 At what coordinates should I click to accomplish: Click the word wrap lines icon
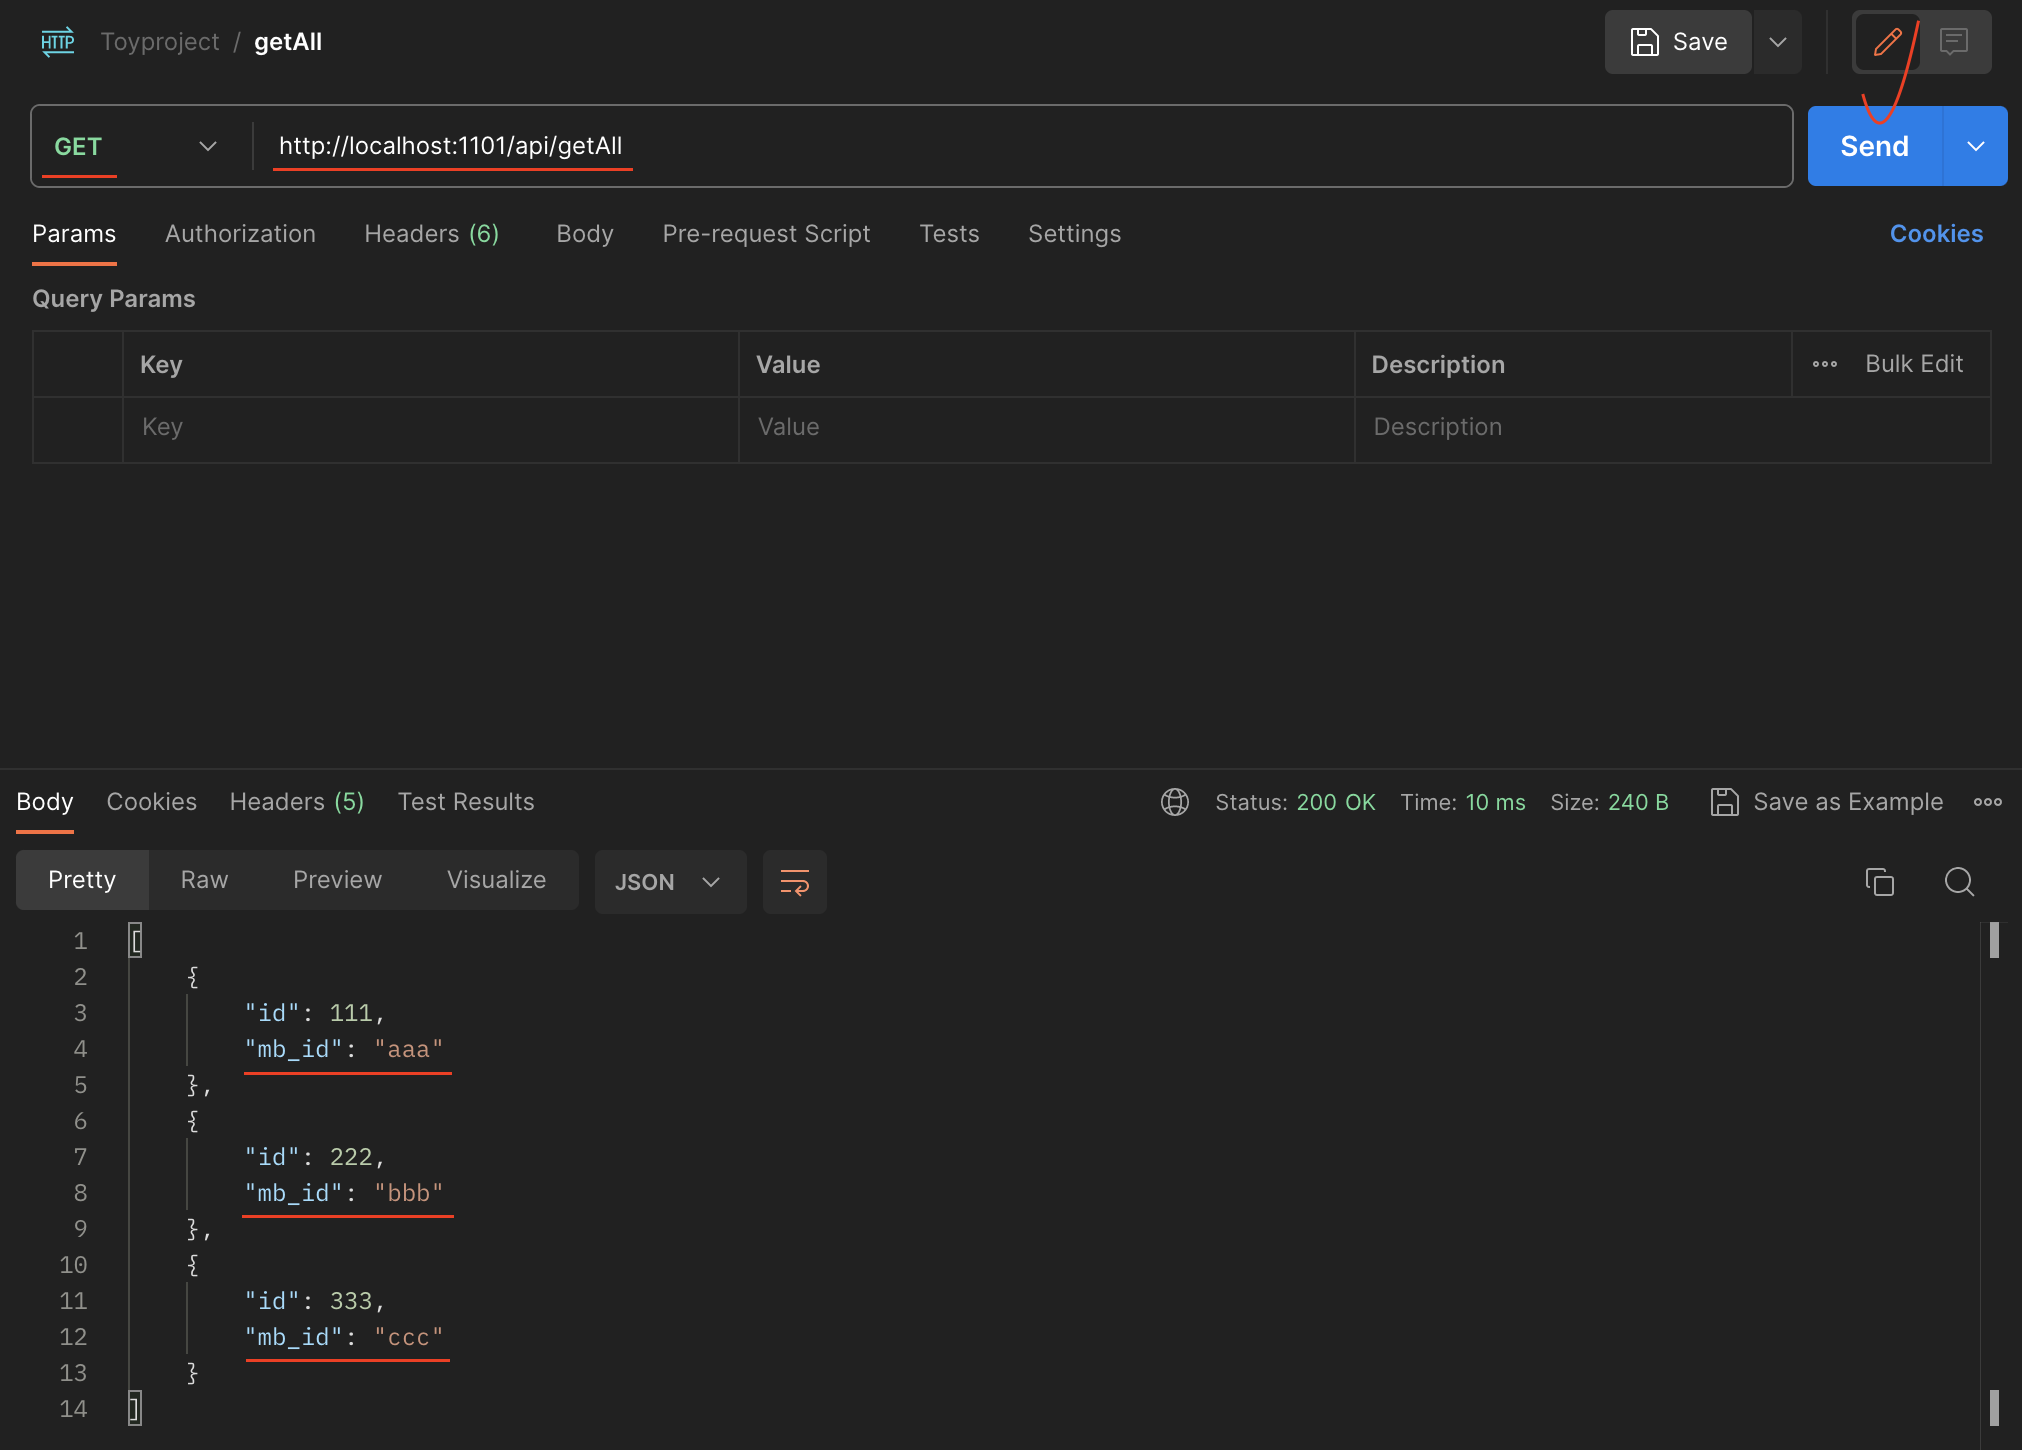coord(794,882)
